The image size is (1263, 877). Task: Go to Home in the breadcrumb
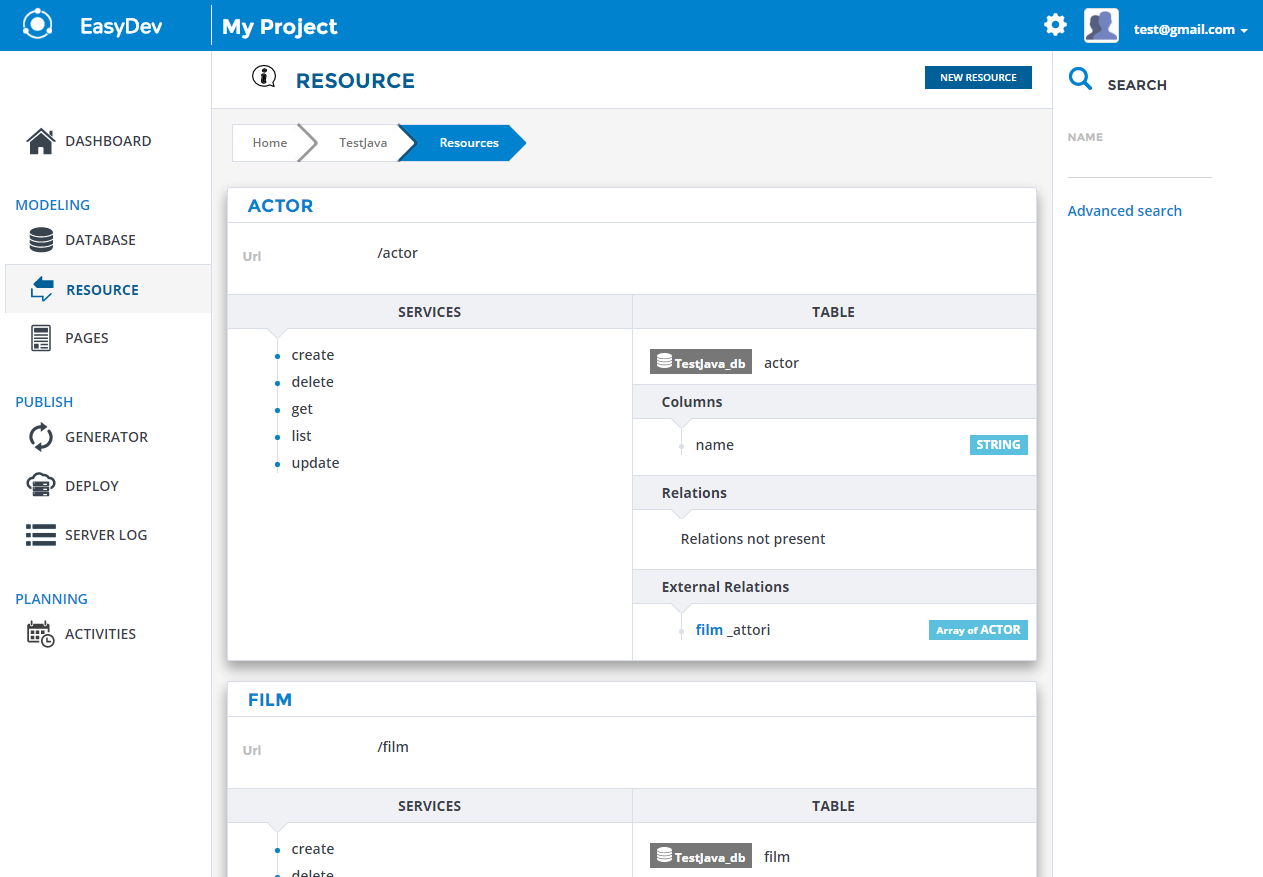pyautogui.click(x=269, y=143)
